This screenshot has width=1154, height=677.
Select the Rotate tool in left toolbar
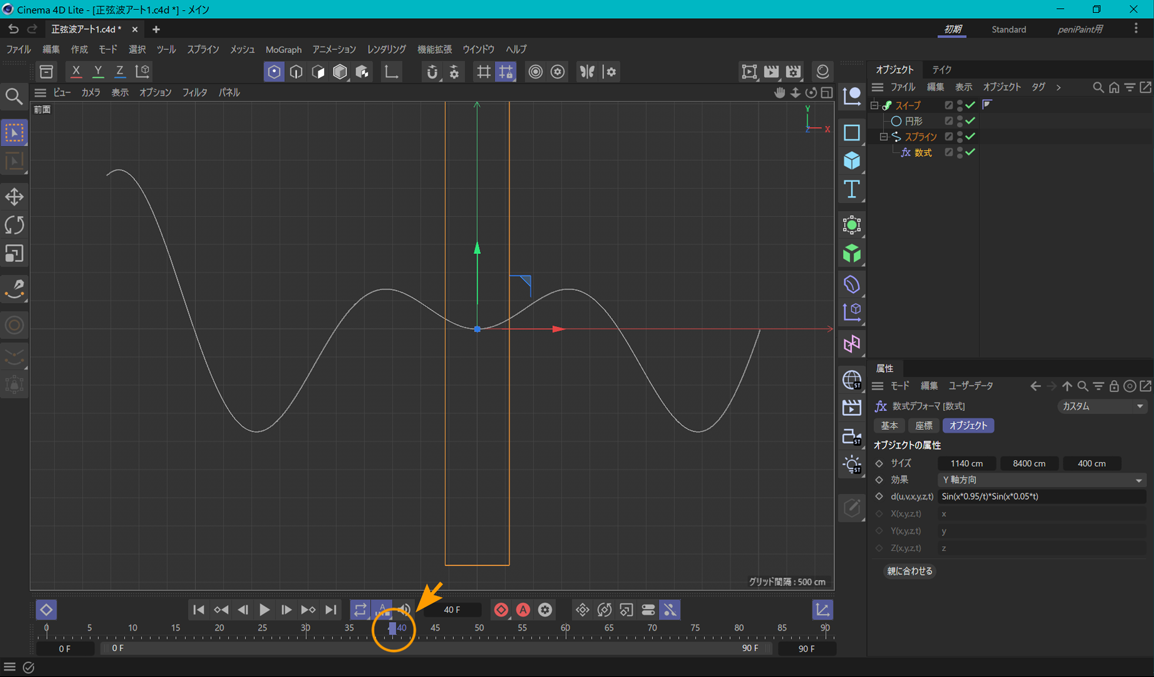pos(14,225)
